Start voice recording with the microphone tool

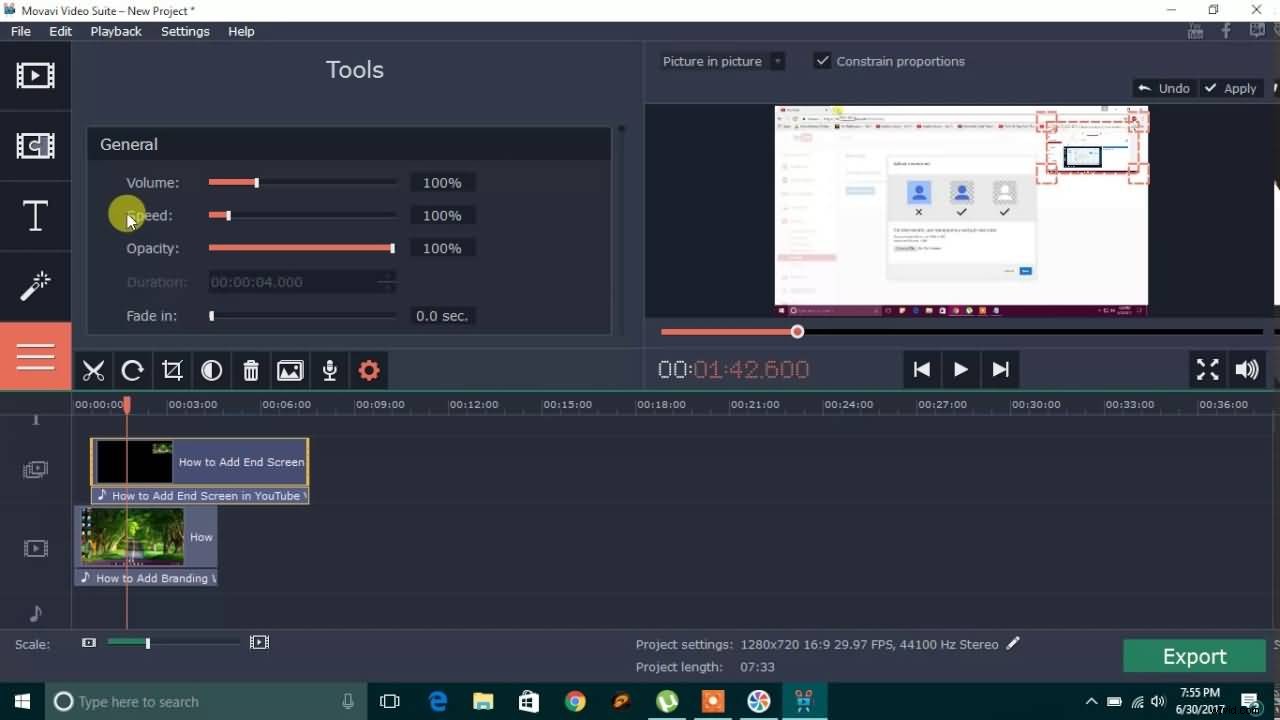point(329,370)
